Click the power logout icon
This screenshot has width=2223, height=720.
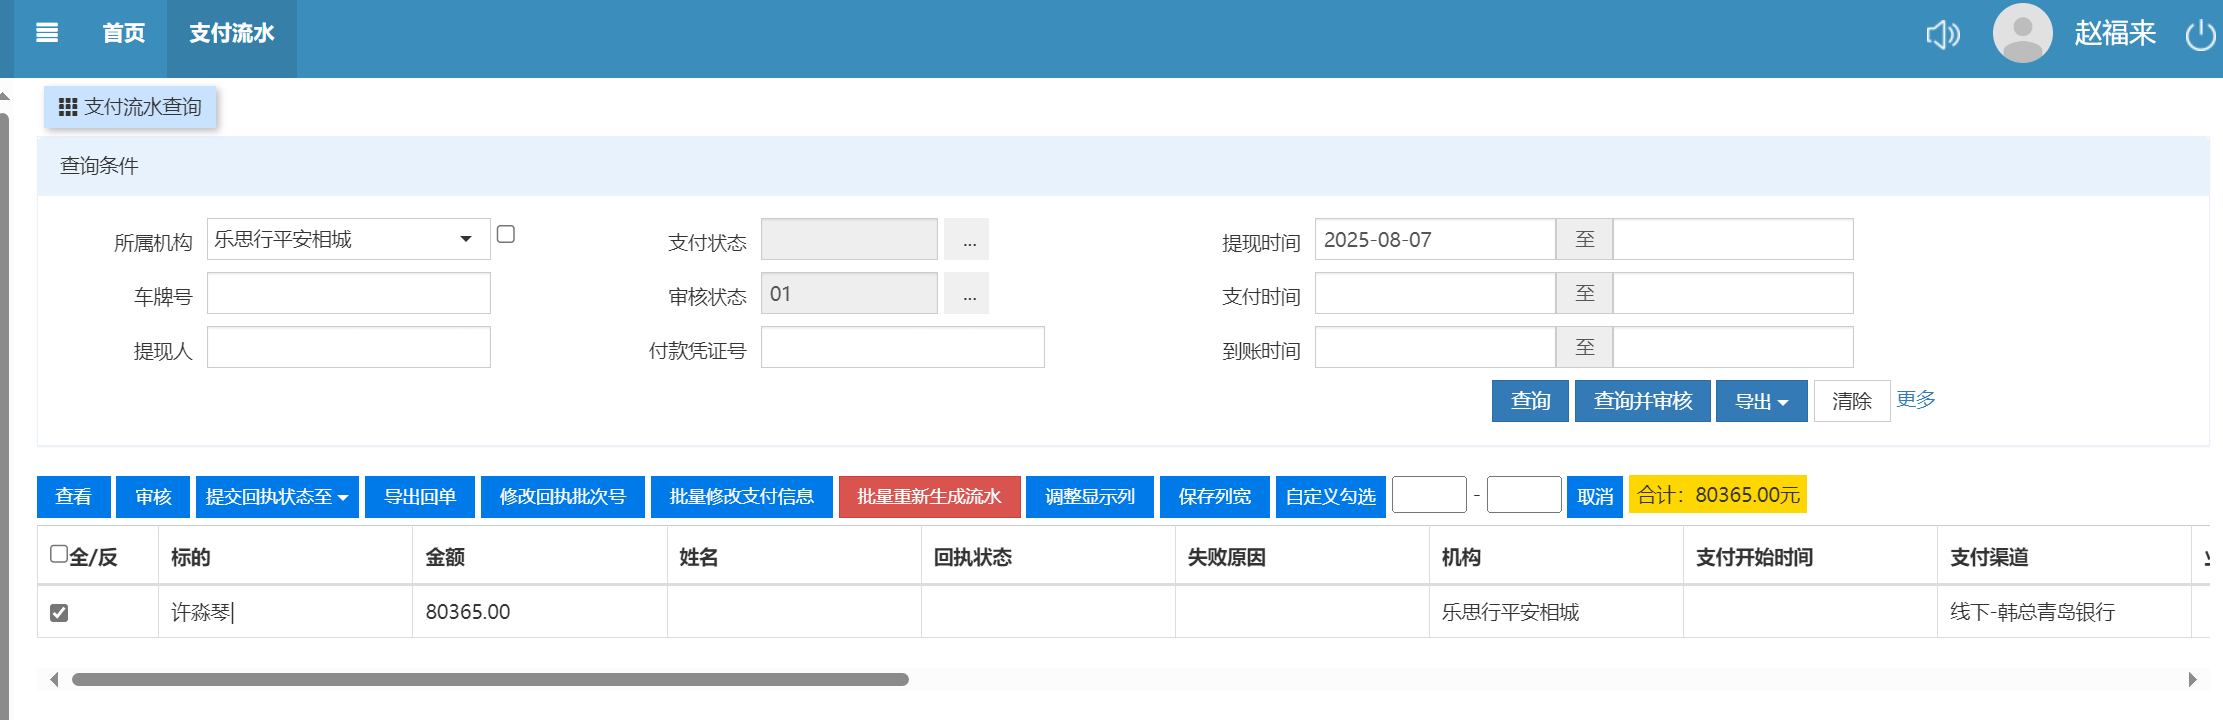(2200, 35)
